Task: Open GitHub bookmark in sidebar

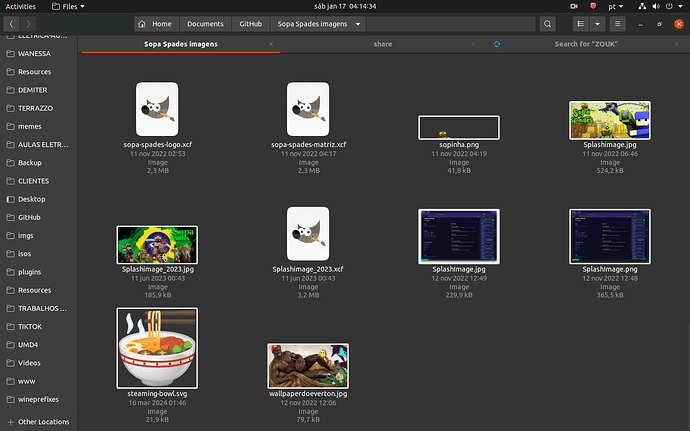Action: pos(39,217)
